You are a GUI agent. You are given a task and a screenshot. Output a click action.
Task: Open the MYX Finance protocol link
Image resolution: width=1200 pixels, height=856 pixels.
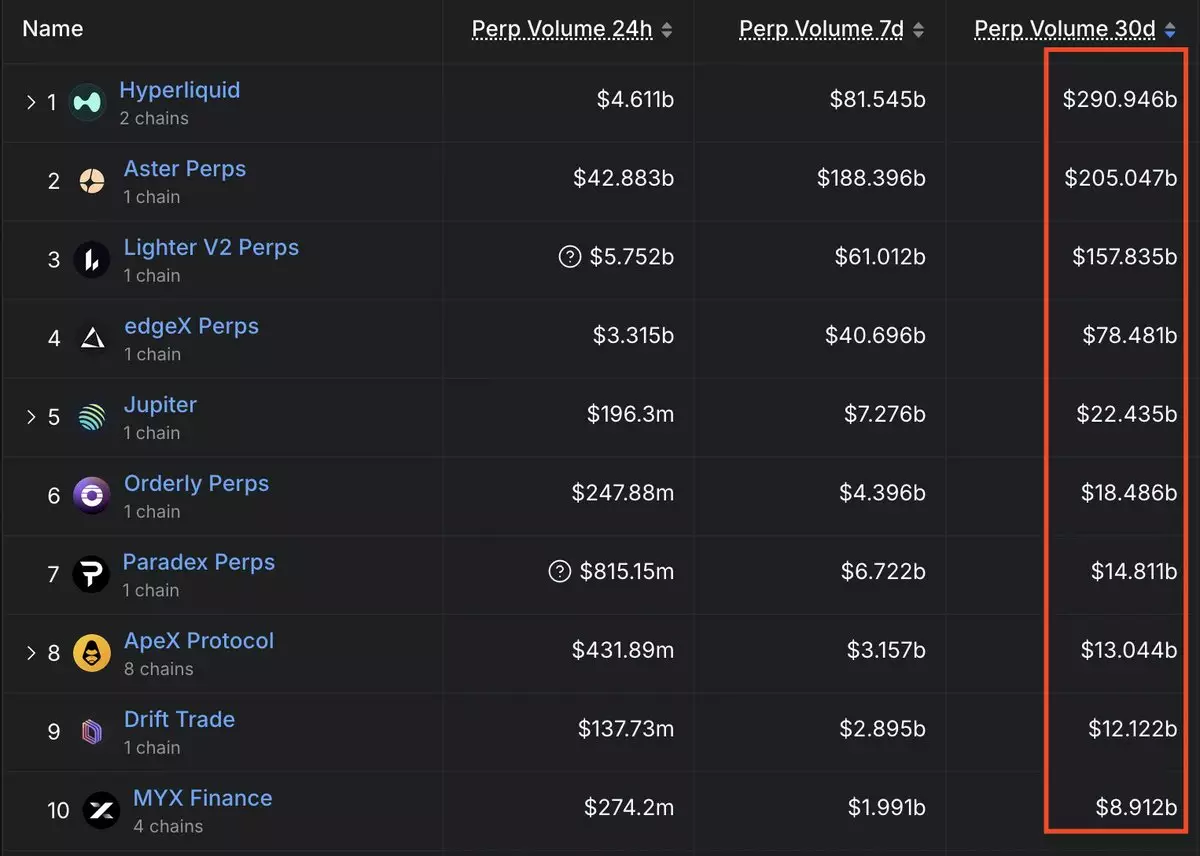tap(202, 798)
